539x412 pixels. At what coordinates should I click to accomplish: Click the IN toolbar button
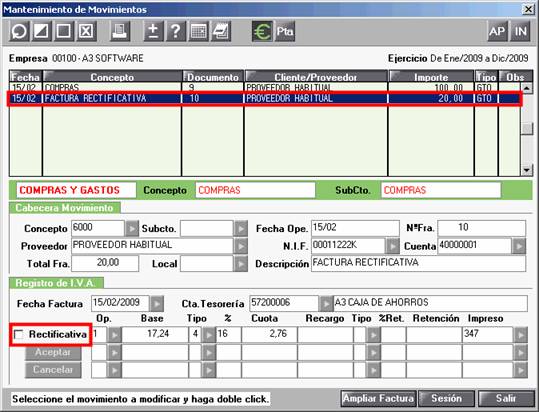pos(520,31)
